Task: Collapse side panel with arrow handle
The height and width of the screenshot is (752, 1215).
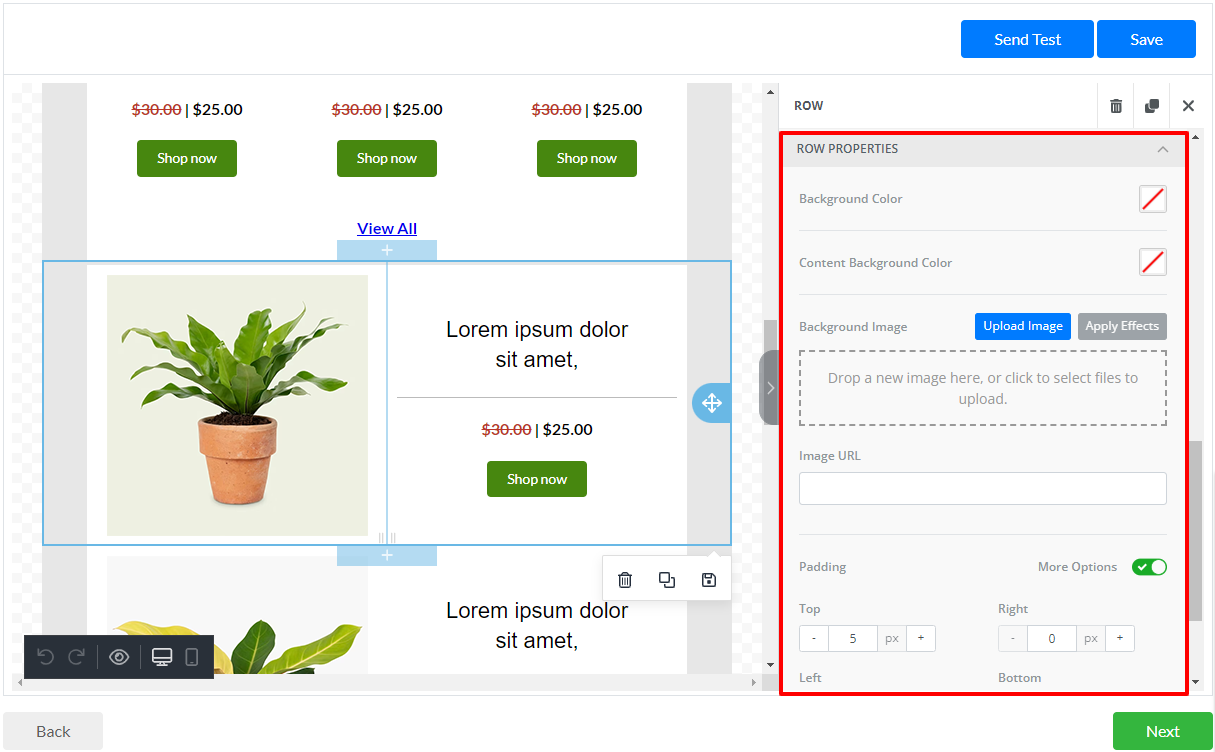Action: coord(769,387)
